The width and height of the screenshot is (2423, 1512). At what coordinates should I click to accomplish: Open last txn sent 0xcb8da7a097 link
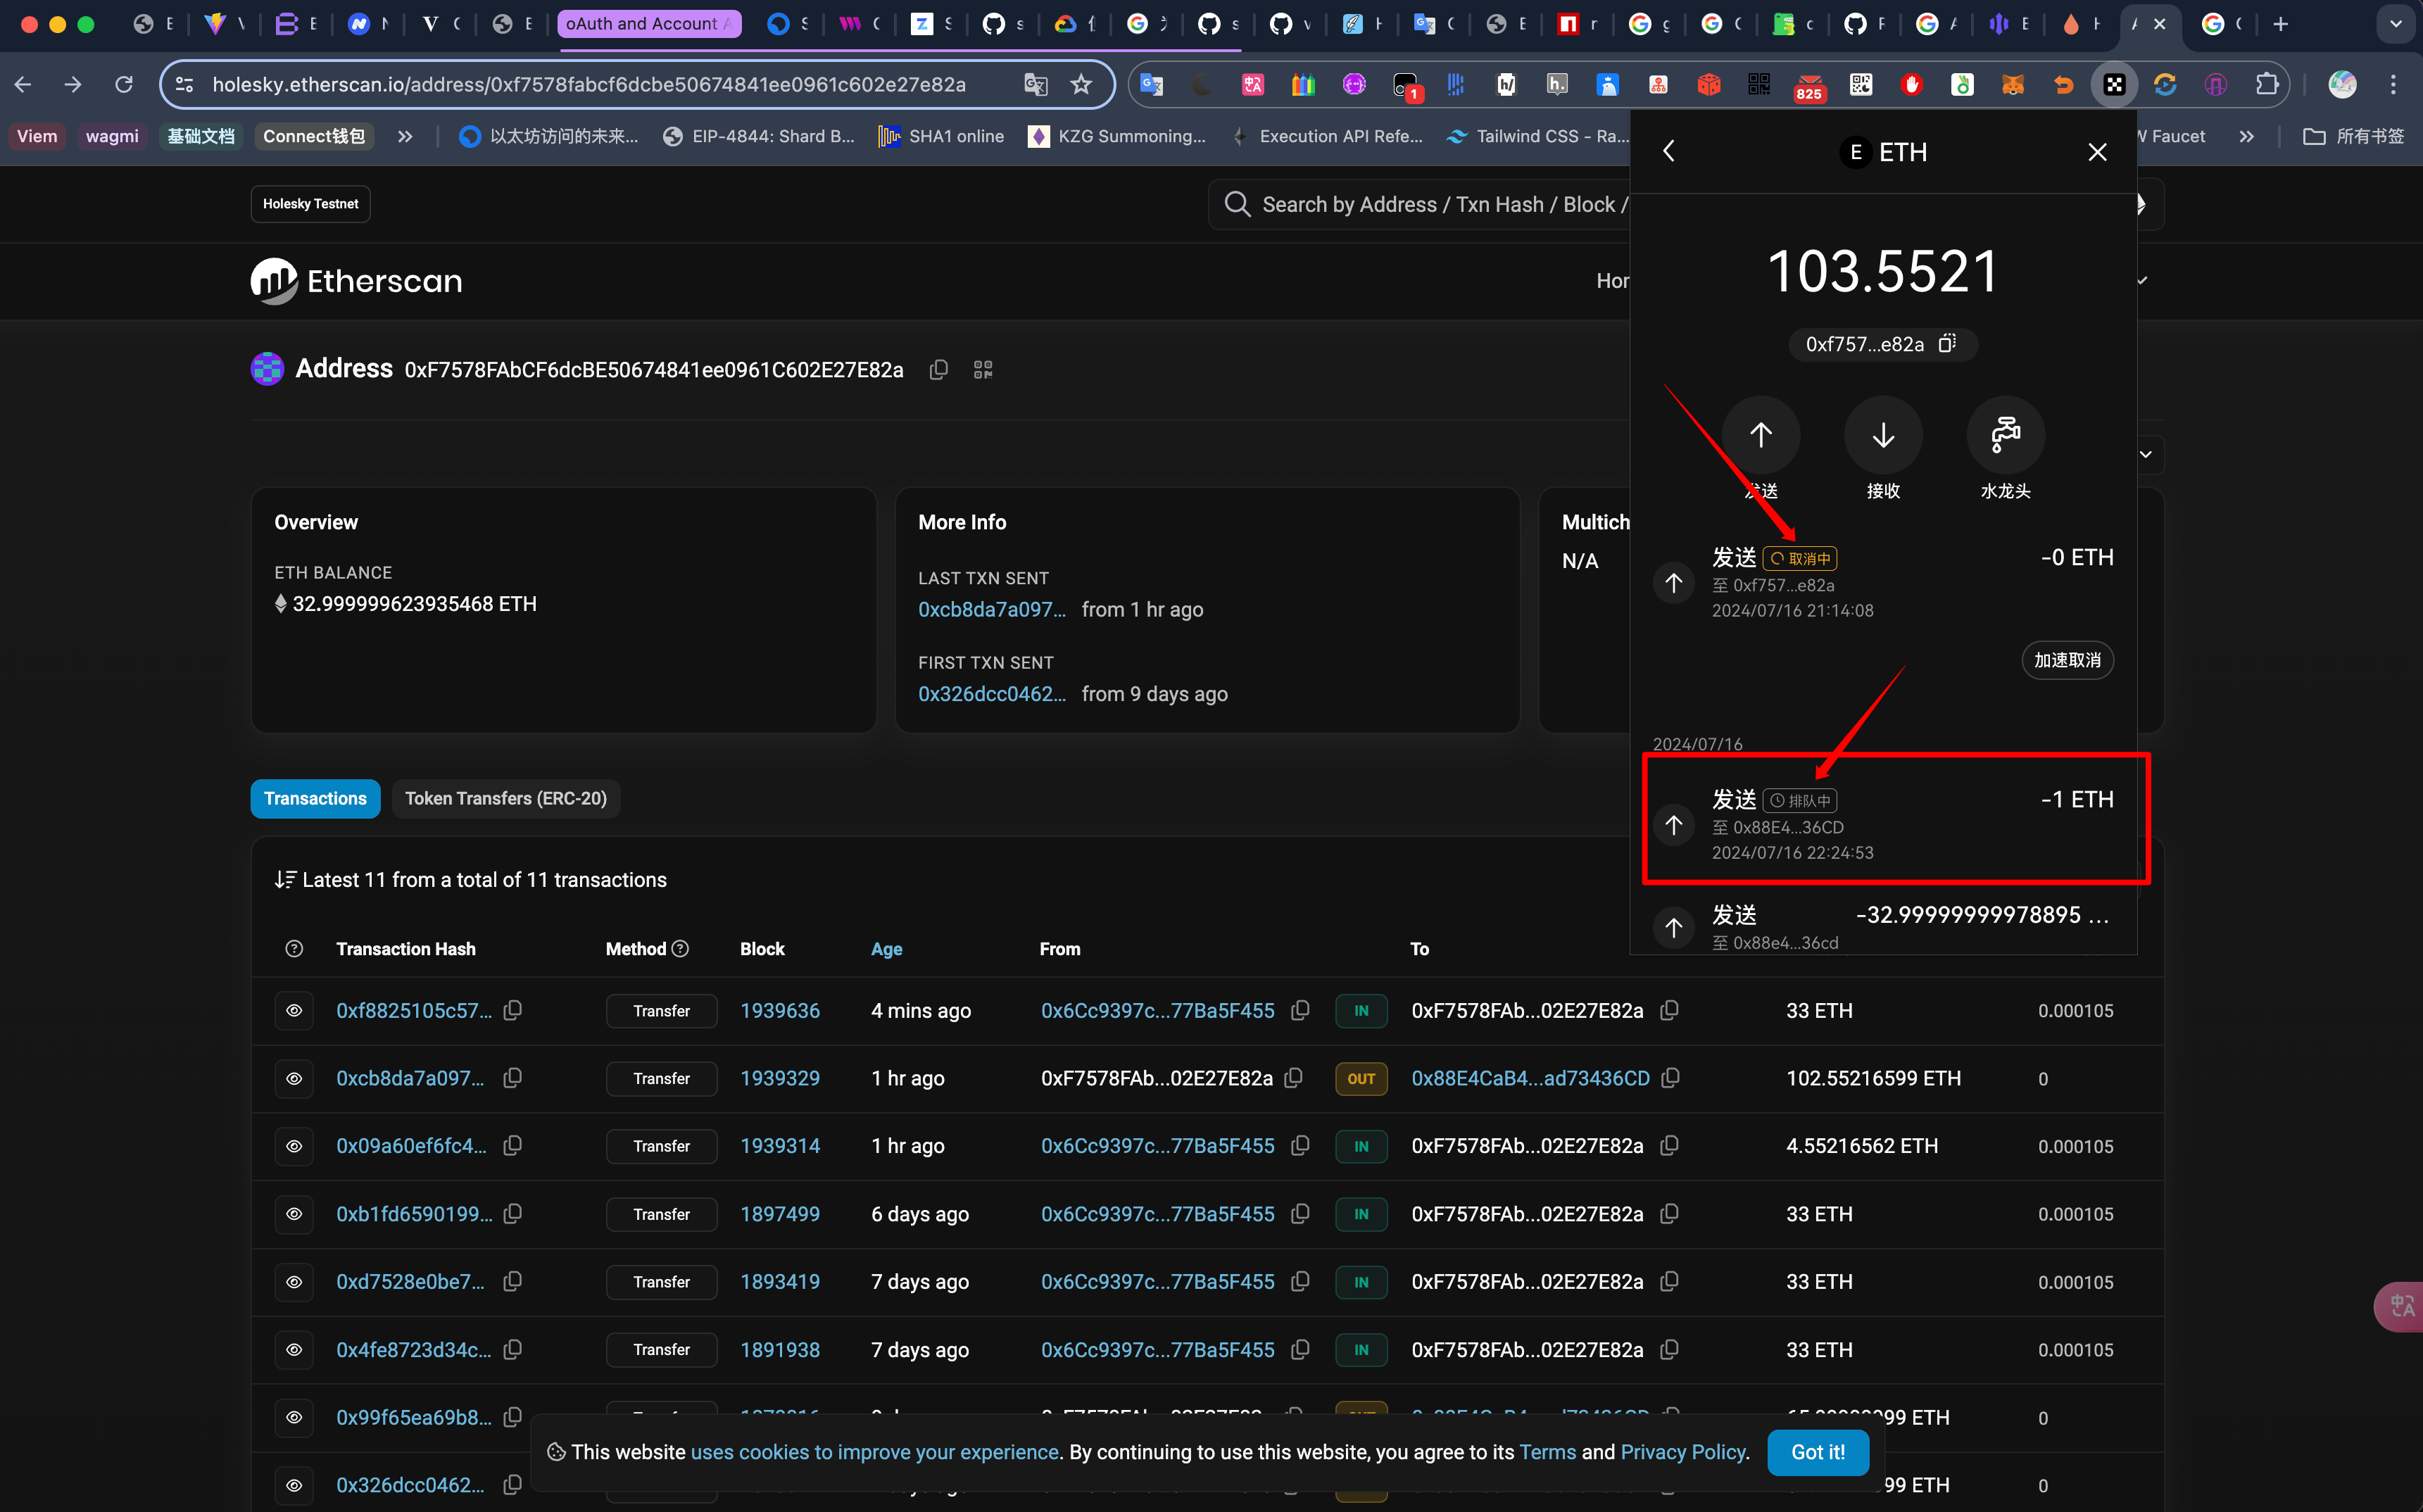[992, 609]
